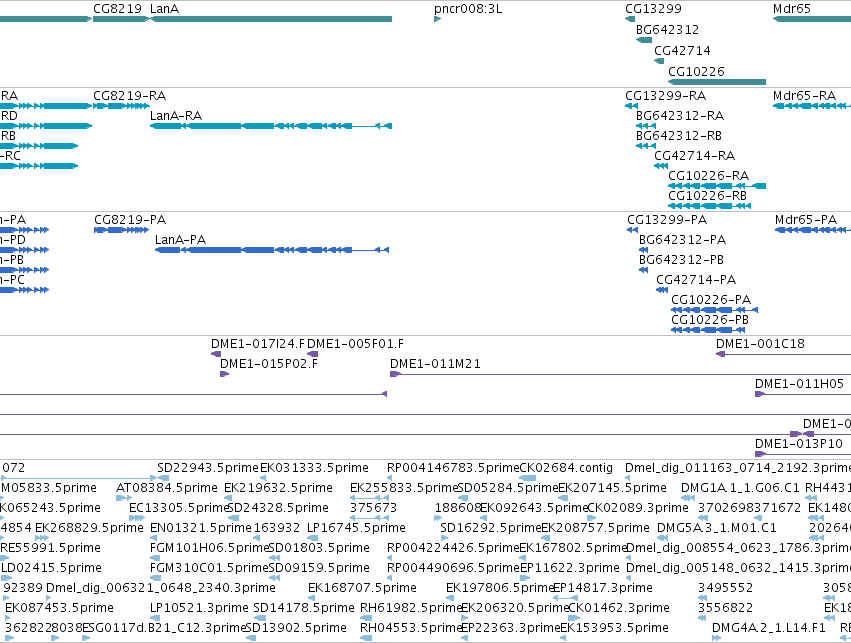The width and height of the screenshot is (851, 643).
Task: Select the CG10226-PB protein label
Action: (x=710, y=320)
